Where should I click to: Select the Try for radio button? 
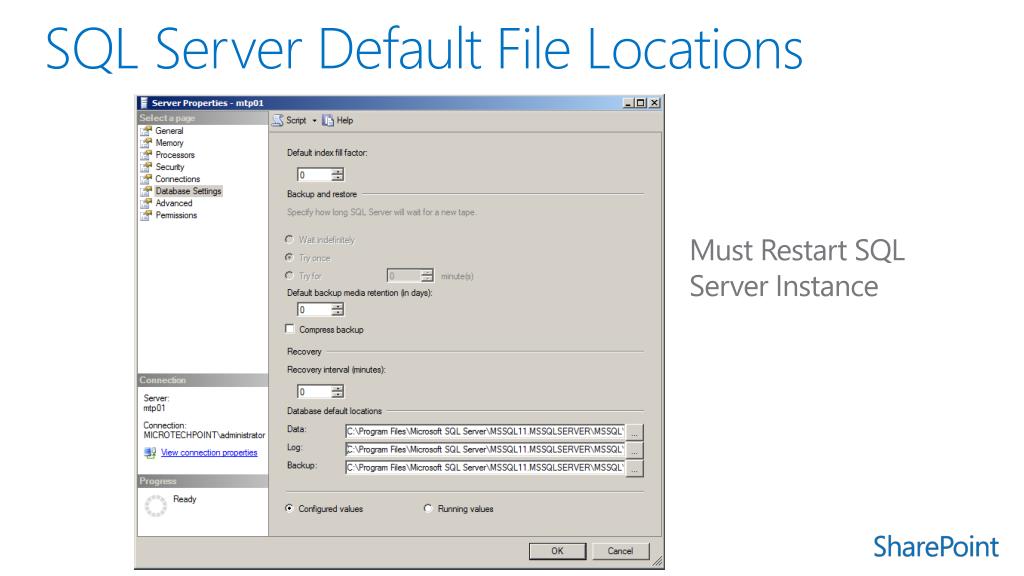pyautogui.click(x=289, y=276)
